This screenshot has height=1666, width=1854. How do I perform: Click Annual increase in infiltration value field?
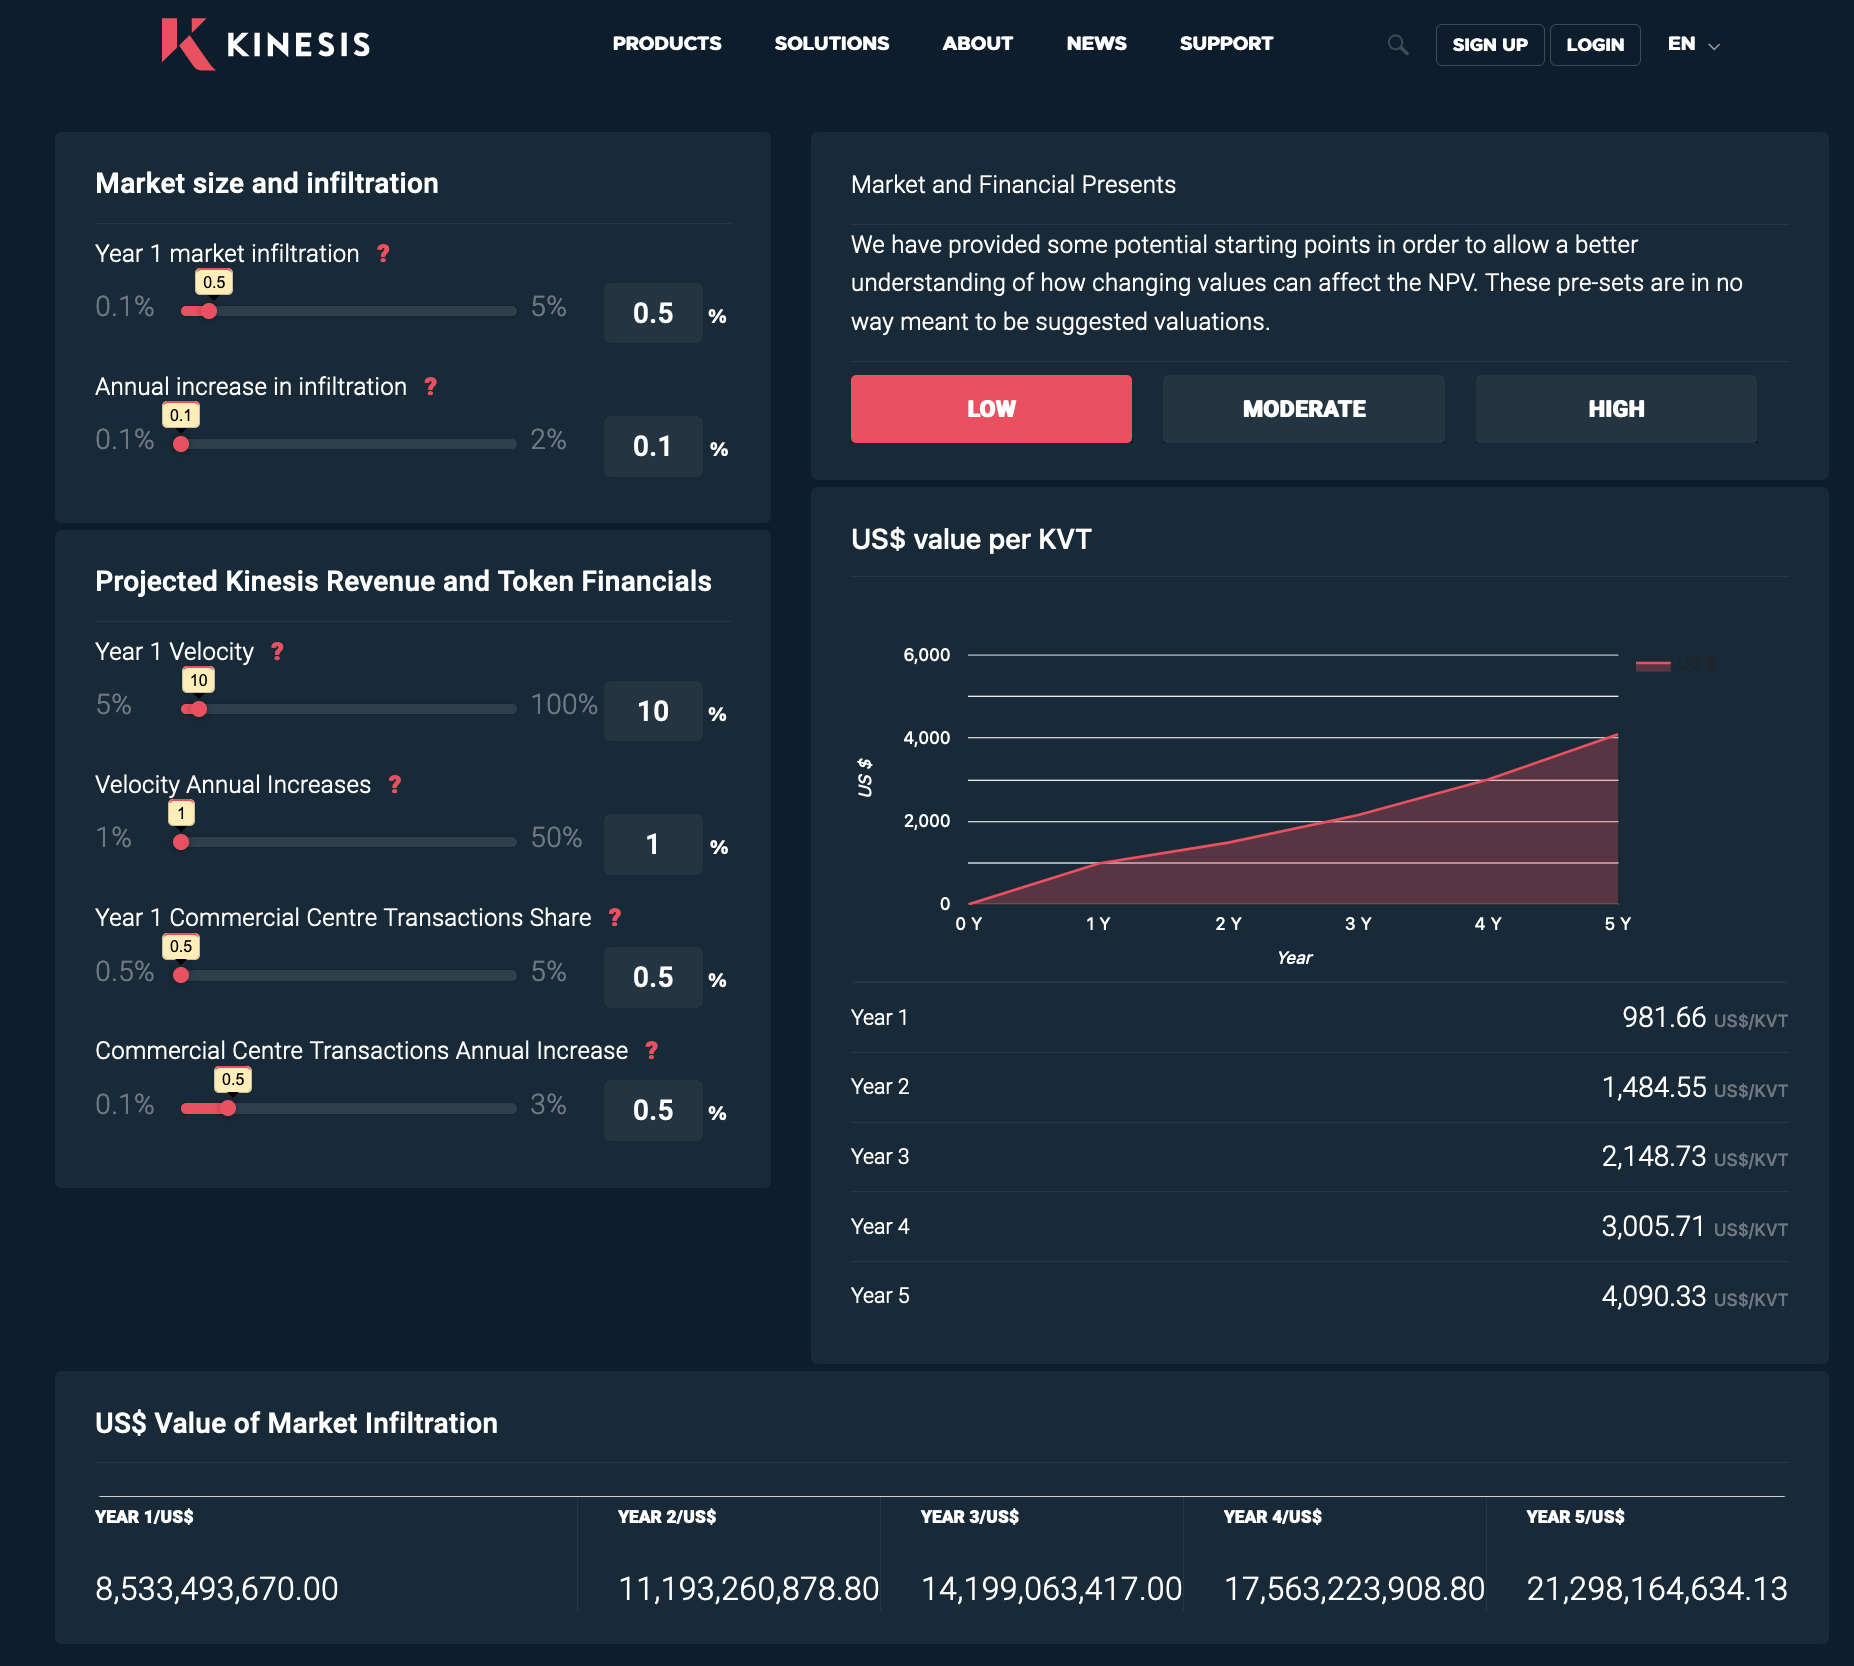653,446
